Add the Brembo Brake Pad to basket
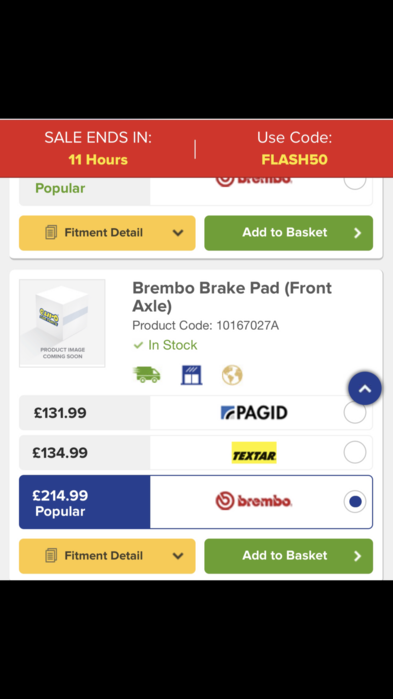This screenshot has width=393, height=699. [x=288, y=556]
